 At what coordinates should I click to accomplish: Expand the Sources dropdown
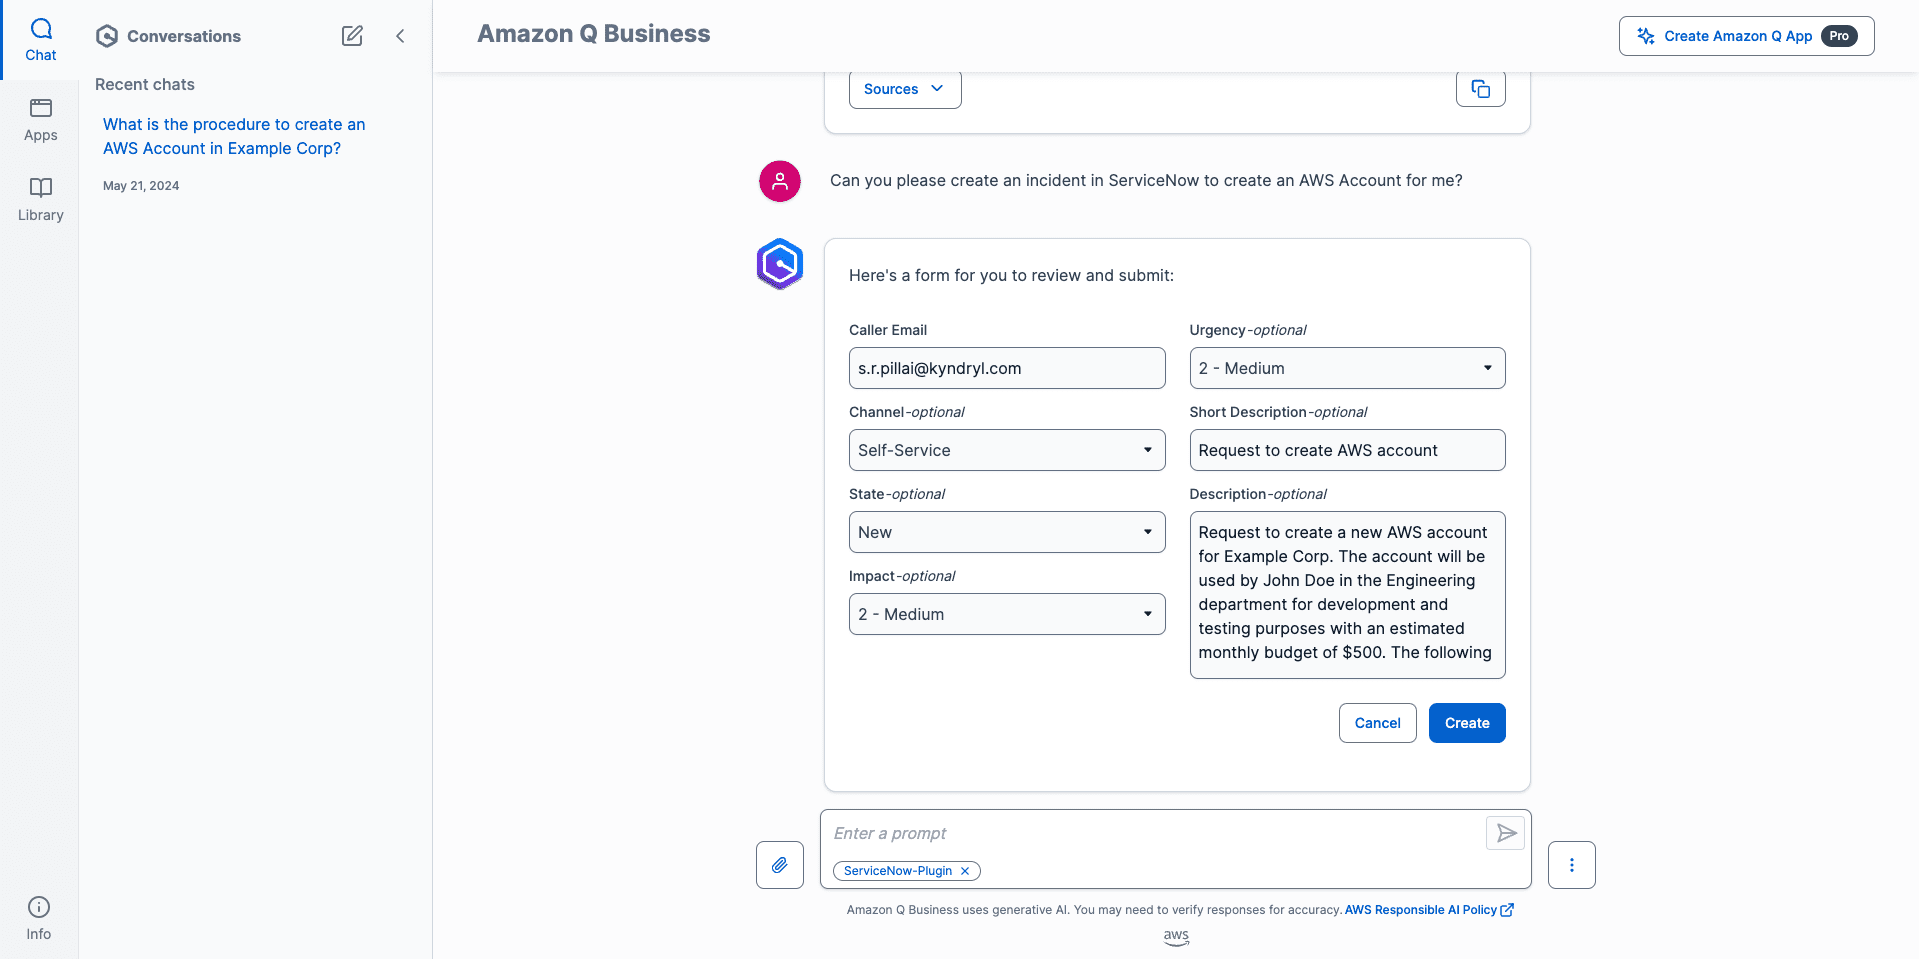point(904,89)
